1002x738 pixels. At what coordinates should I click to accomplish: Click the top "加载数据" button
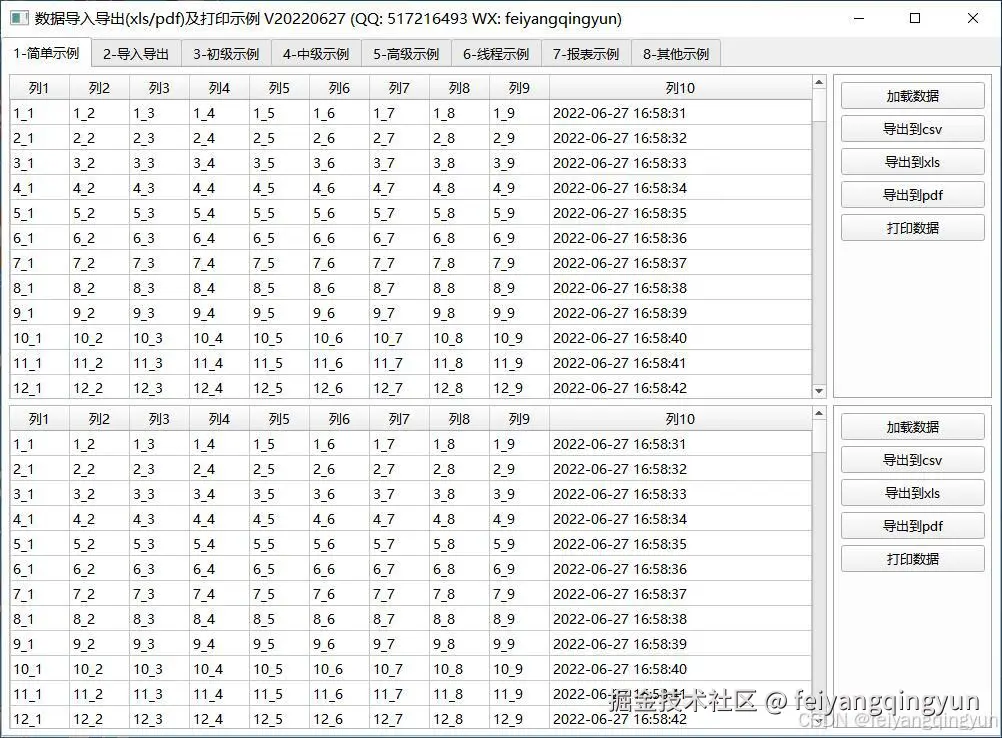point(911,95)
